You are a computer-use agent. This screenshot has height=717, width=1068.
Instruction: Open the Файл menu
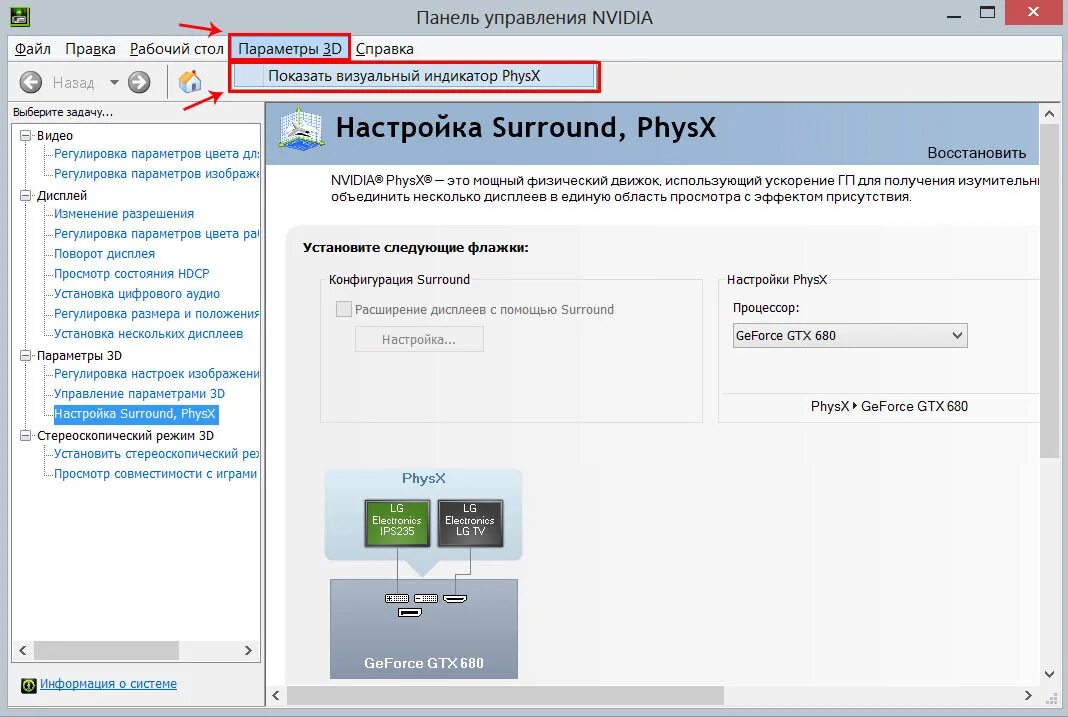pos(33,49)
